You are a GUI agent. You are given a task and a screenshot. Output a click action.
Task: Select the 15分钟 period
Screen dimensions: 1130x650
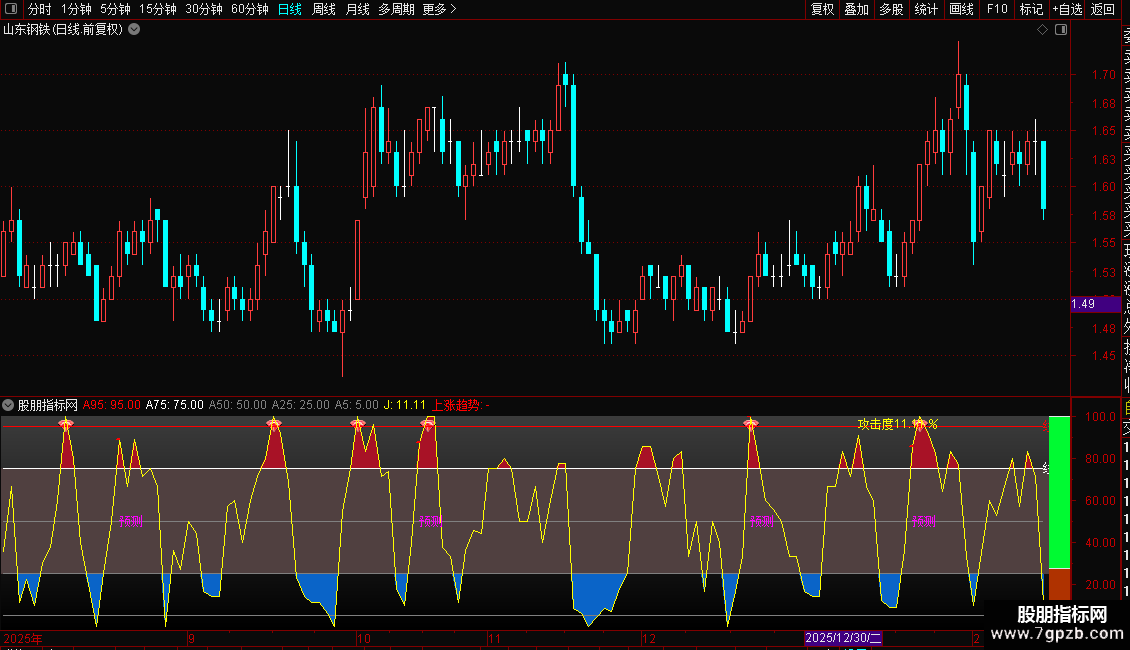tap(158, 9)
